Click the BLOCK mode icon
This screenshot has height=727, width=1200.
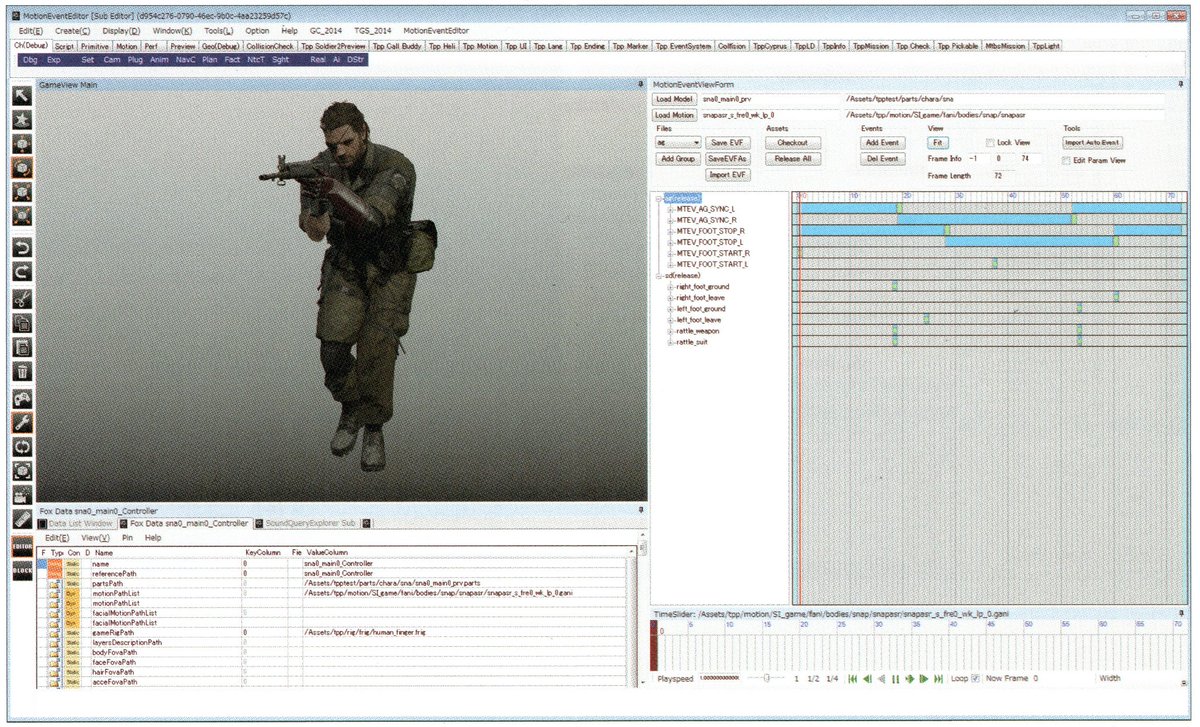coord(22,569)
